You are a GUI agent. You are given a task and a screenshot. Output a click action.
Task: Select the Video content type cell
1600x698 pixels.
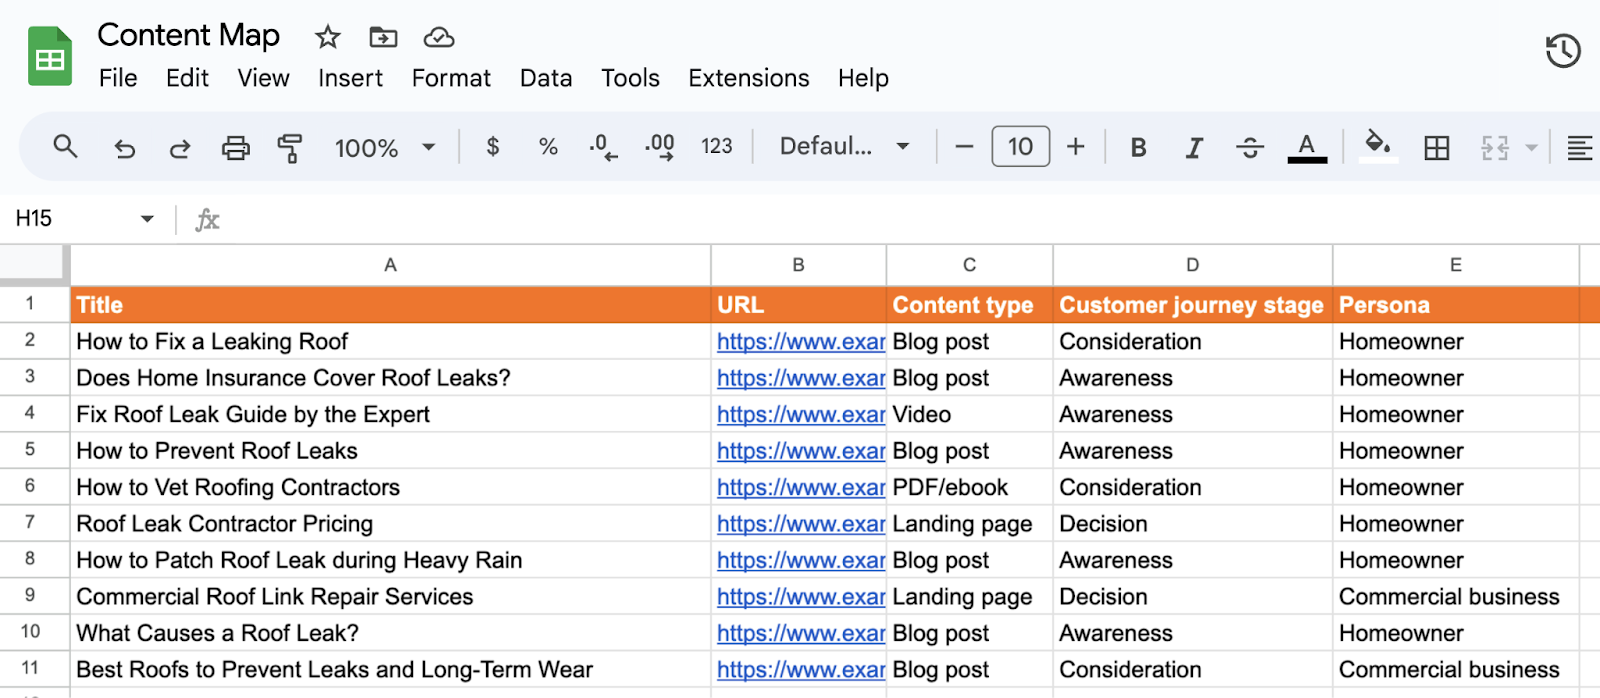tap(969, 415)
